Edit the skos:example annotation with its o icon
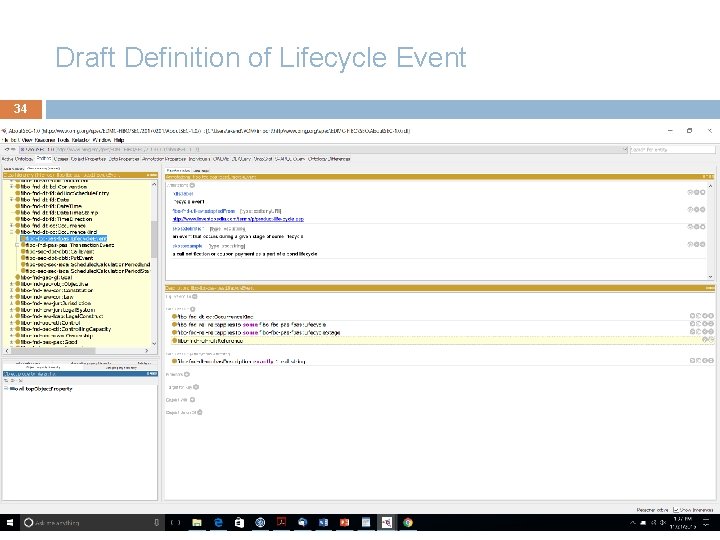 (x=702, y=244)
